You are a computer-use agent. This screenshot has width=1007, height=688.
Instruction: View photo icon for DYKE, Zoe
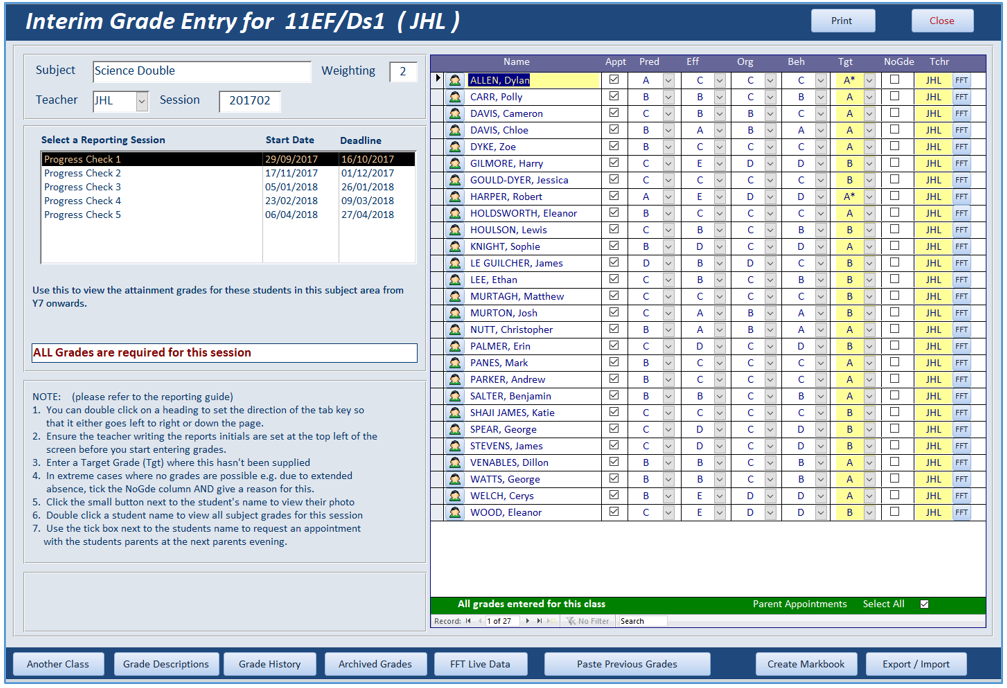click(455, 147)
